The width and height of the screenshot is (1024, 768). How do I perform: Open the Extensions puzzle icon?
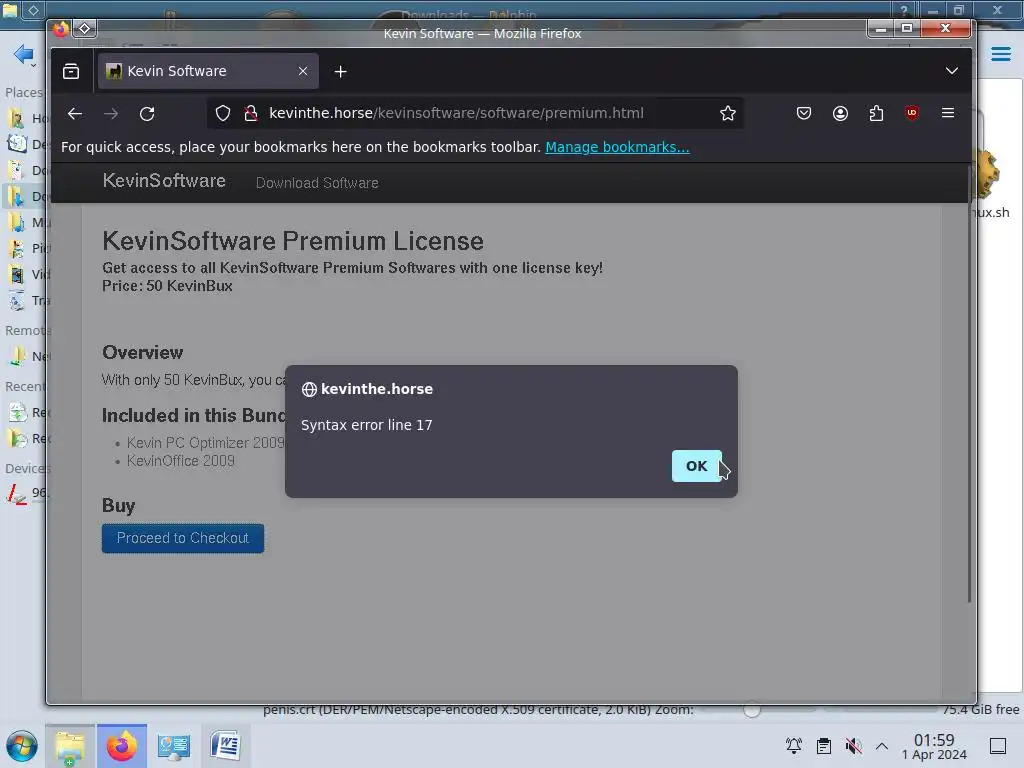click(x=876, y=114)
